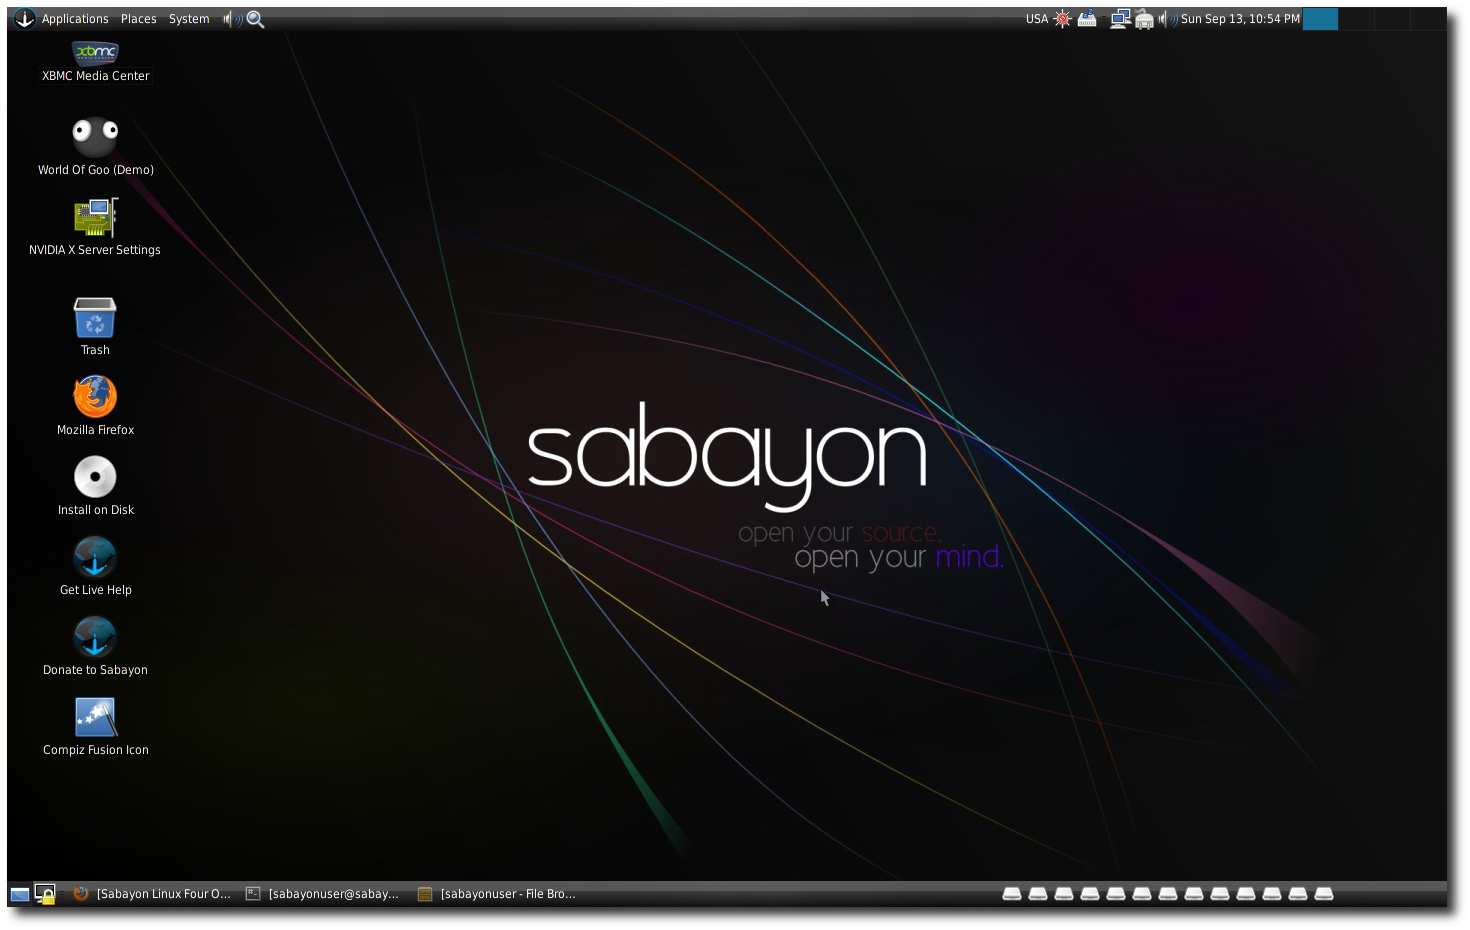Launch World Of Goo (Demo) icon
The height and width of the screenshot is (930, 1470).
point(95,146)
